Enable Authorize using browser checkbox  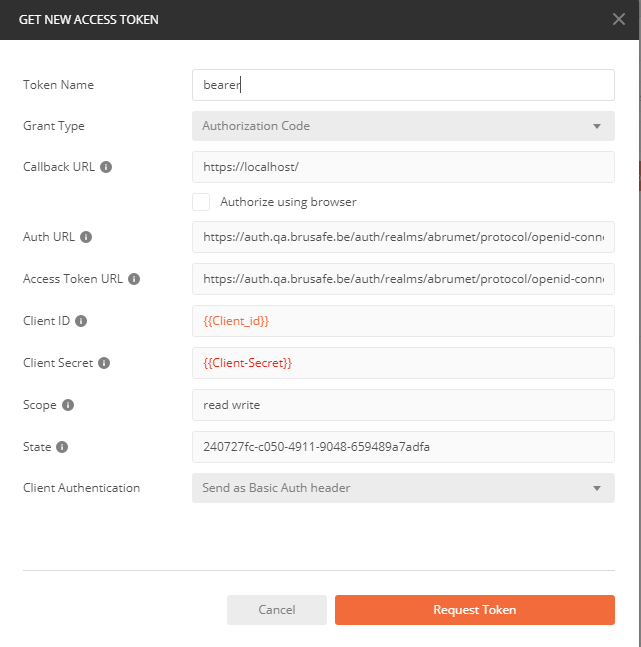point(201,202)
